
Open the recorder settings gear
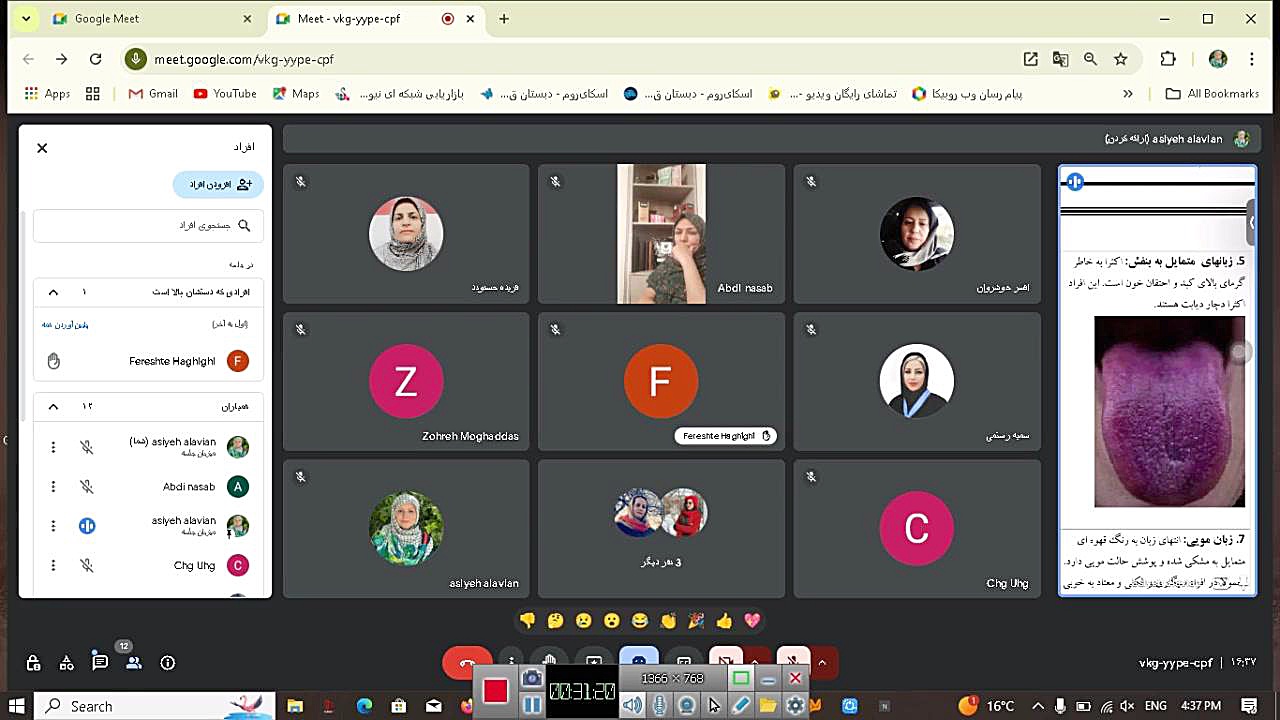[795, 705]
